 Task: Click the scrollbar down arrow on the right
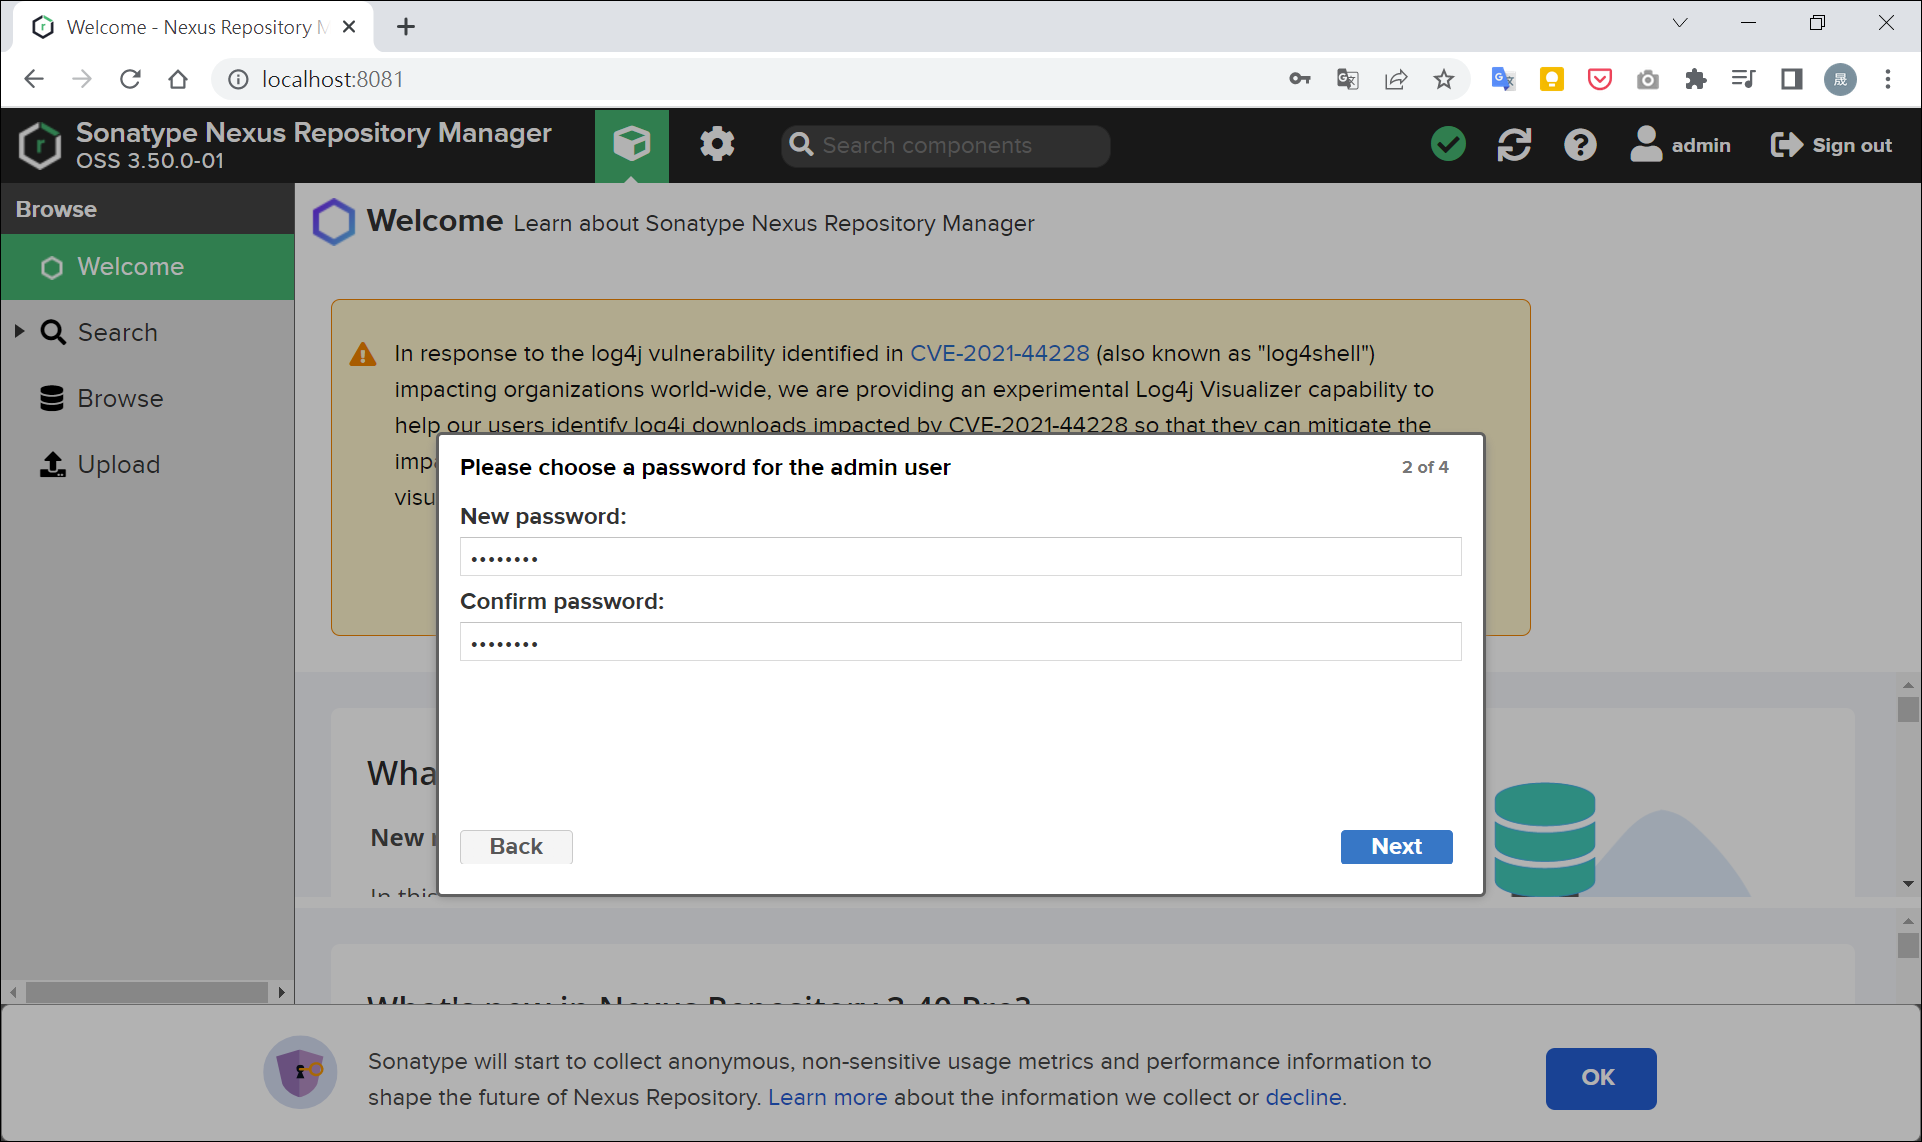1906,883
